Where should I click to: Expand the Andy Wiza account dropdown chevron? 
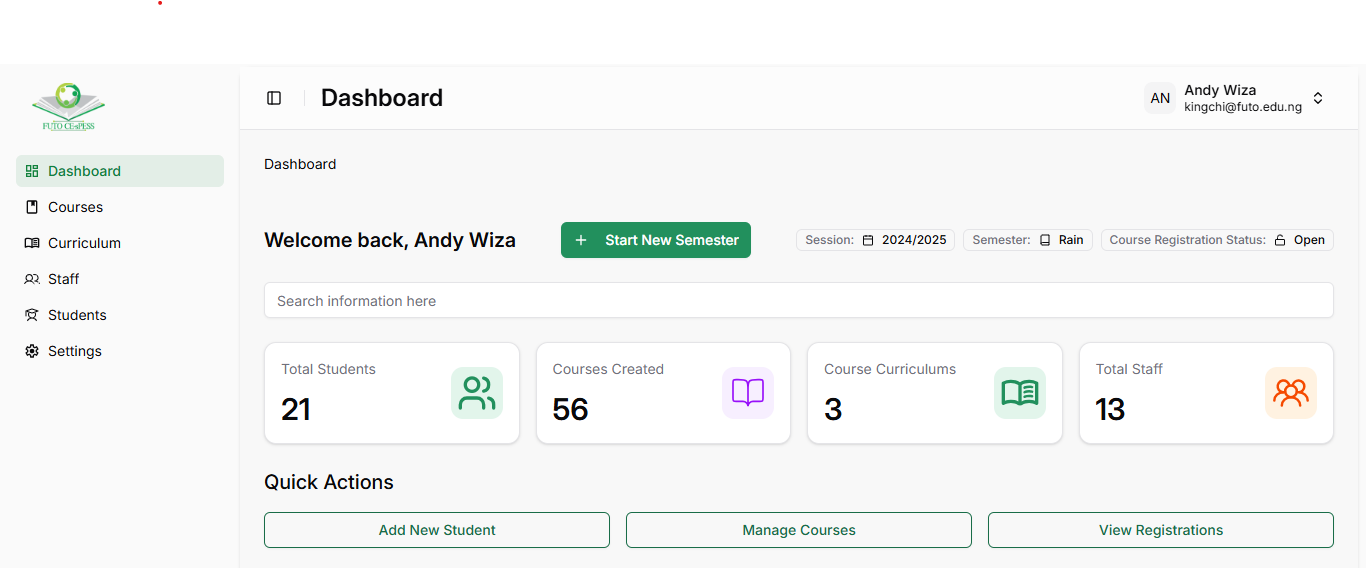(x=1318, y=98)
